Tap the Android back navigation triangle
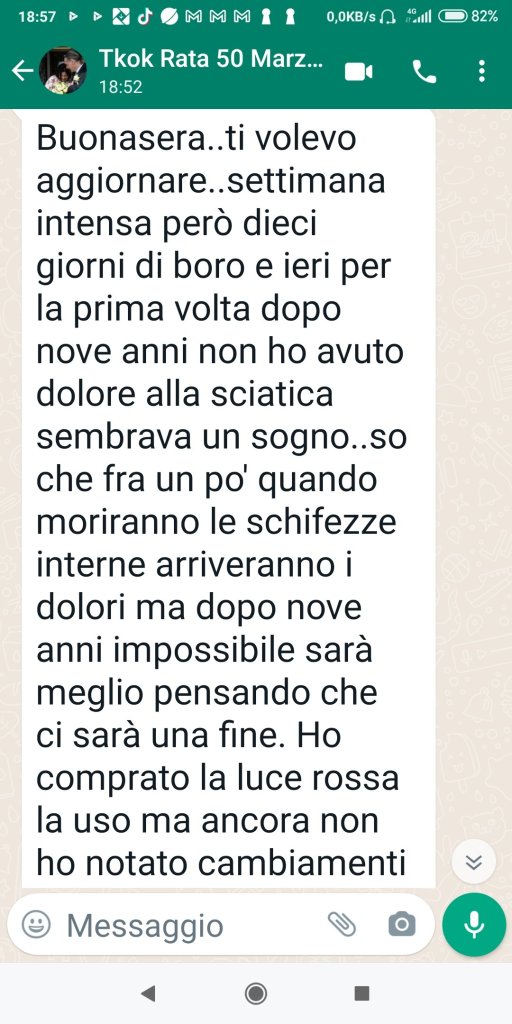Screen dimensions: 512x1024 click(148, 994)
